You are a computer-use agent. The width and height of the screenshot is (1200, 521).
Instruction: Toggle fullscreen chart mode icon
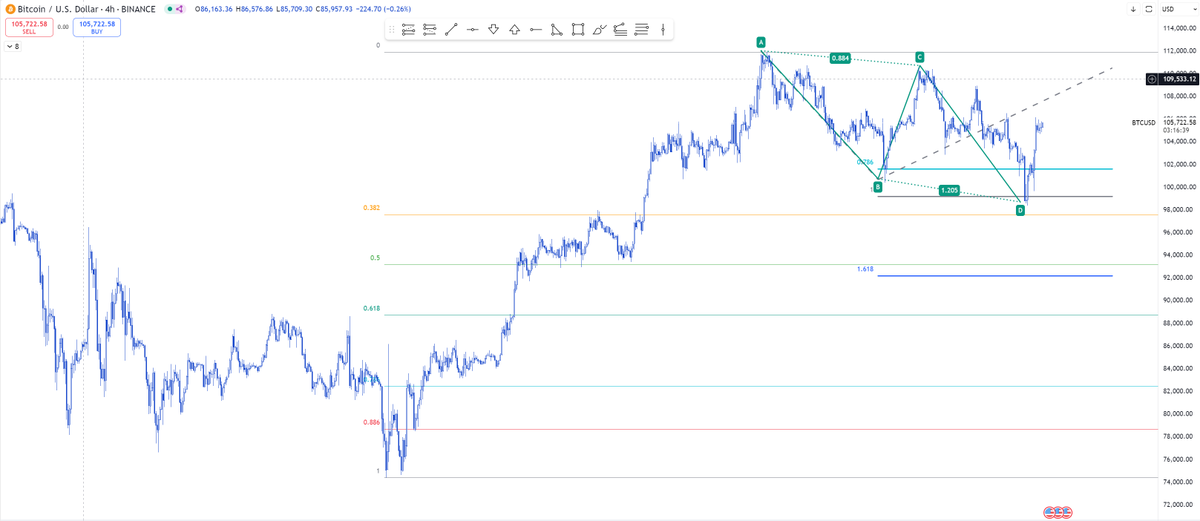pos(1148,9)
